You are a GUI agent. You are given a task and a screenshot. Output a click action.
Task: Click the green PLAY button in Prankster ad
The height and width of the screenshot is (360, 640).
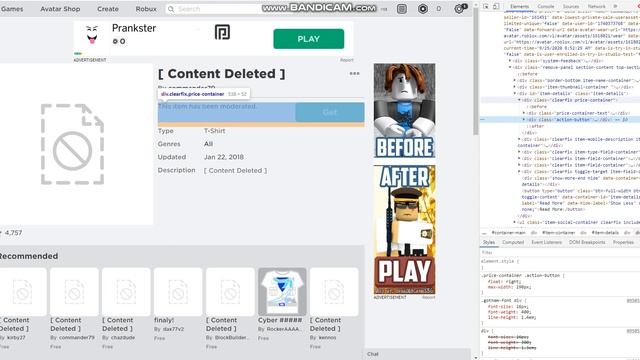[309, 39]
